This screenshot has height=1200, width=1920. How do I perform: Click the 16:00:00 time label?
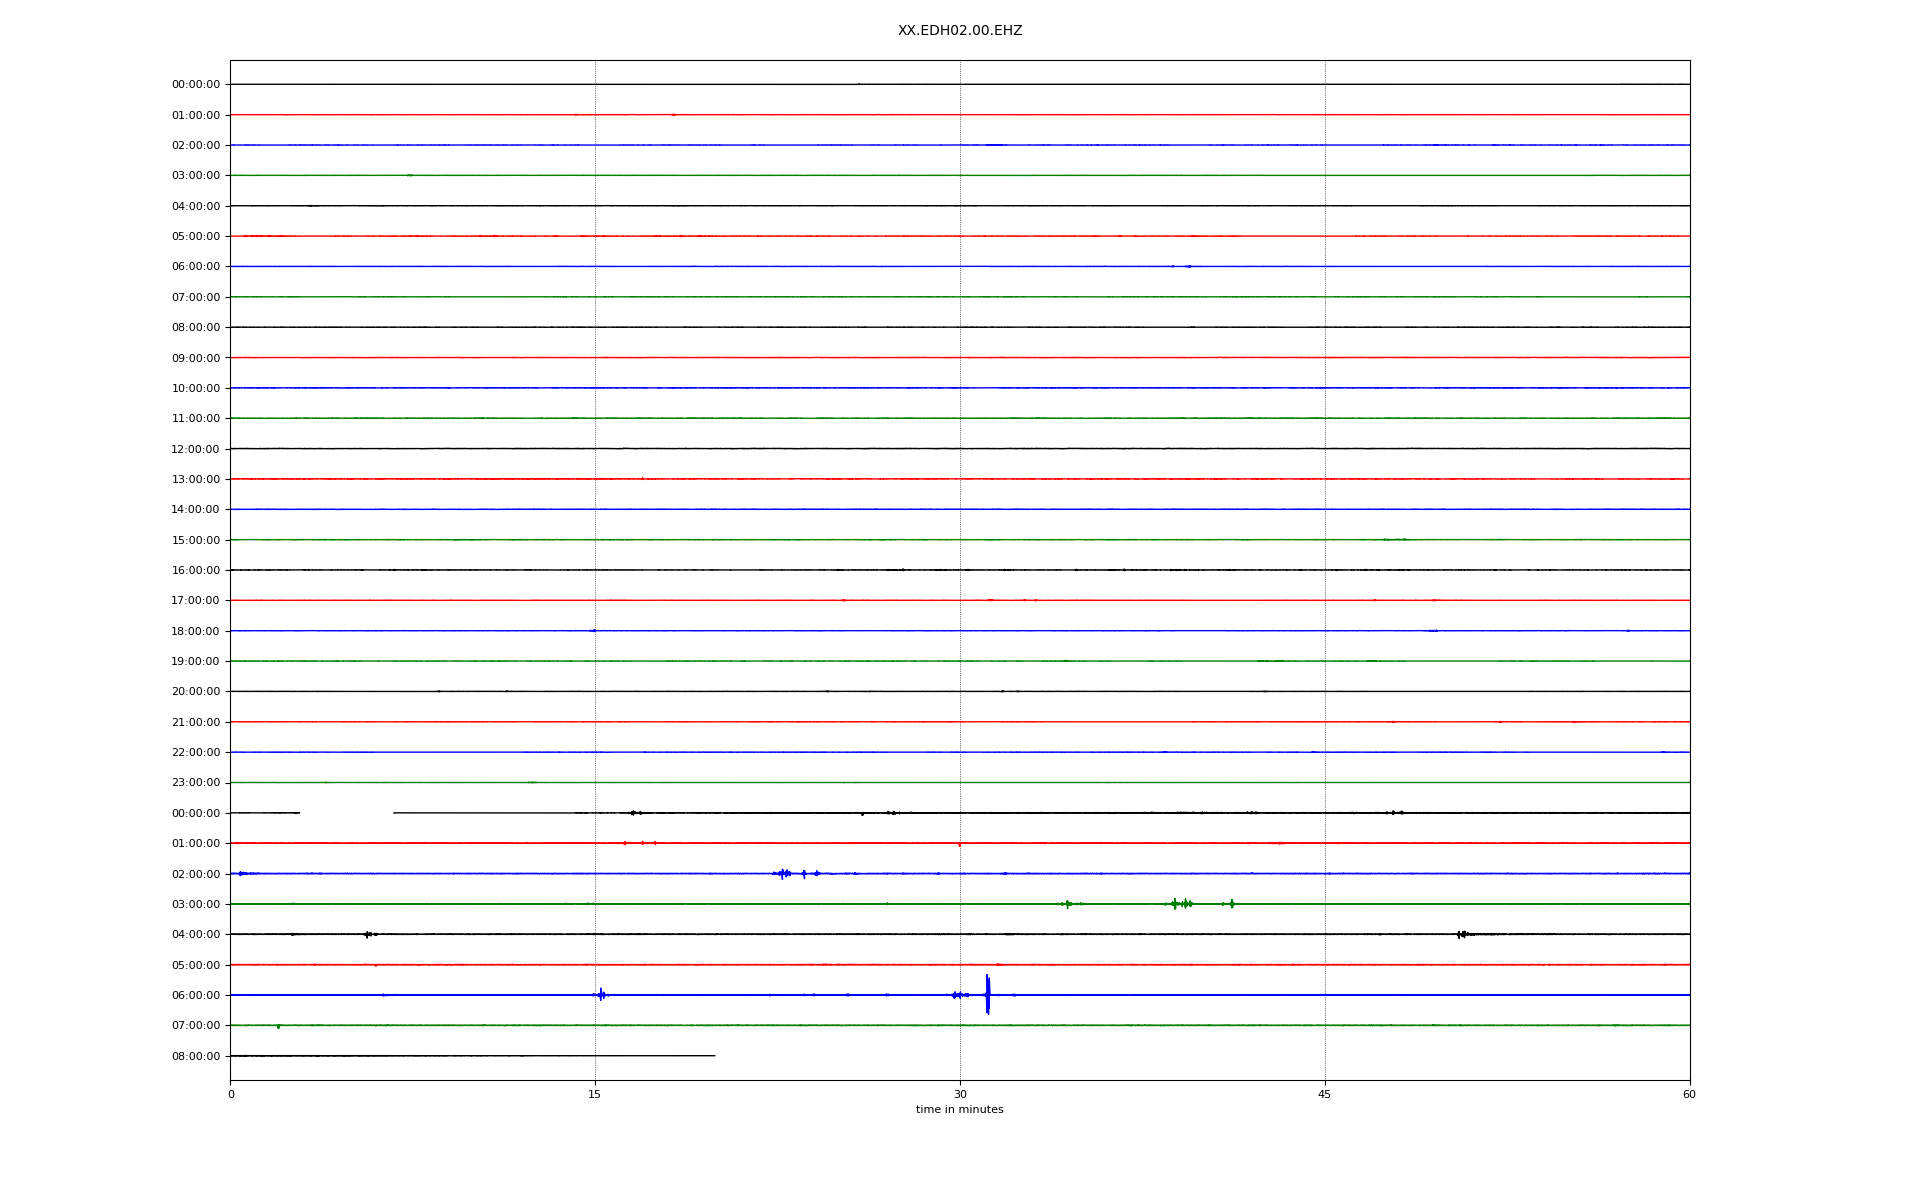click(x=196, y=570)
